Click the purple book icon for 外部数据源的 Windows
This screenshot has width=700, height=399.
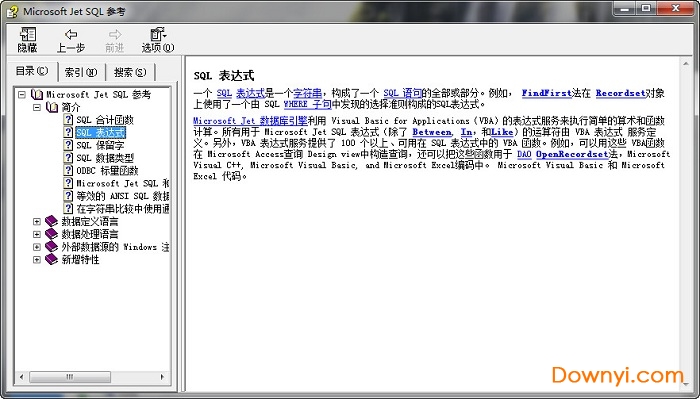point(52,246)
